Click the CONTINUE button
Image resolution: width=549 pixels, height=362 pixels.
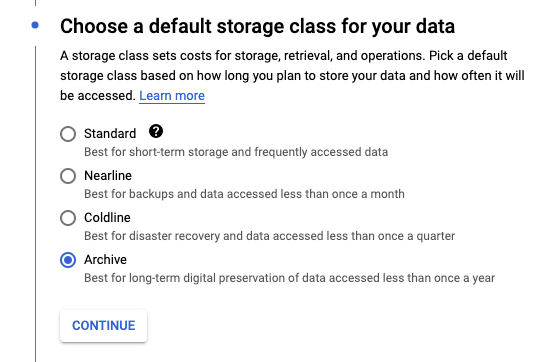[103, 326]
